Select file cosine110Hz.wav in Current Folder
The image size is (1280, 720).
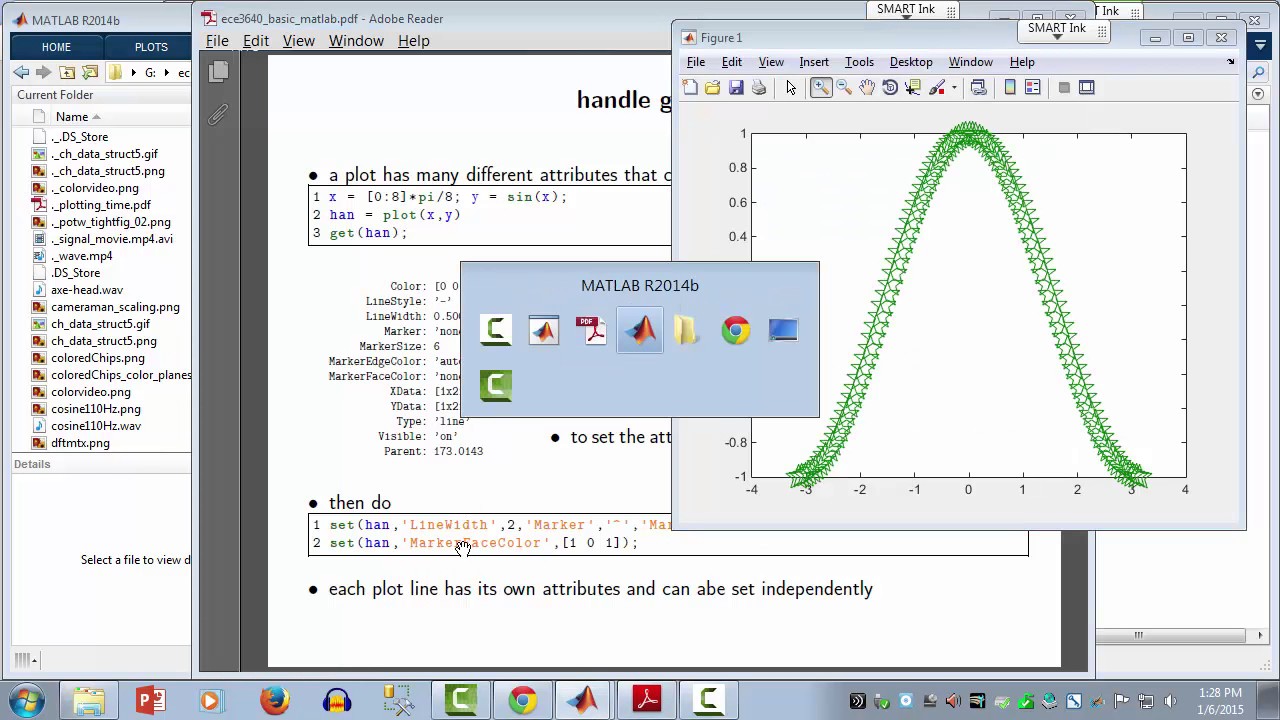pyautogui.click(x=95, y=426)
